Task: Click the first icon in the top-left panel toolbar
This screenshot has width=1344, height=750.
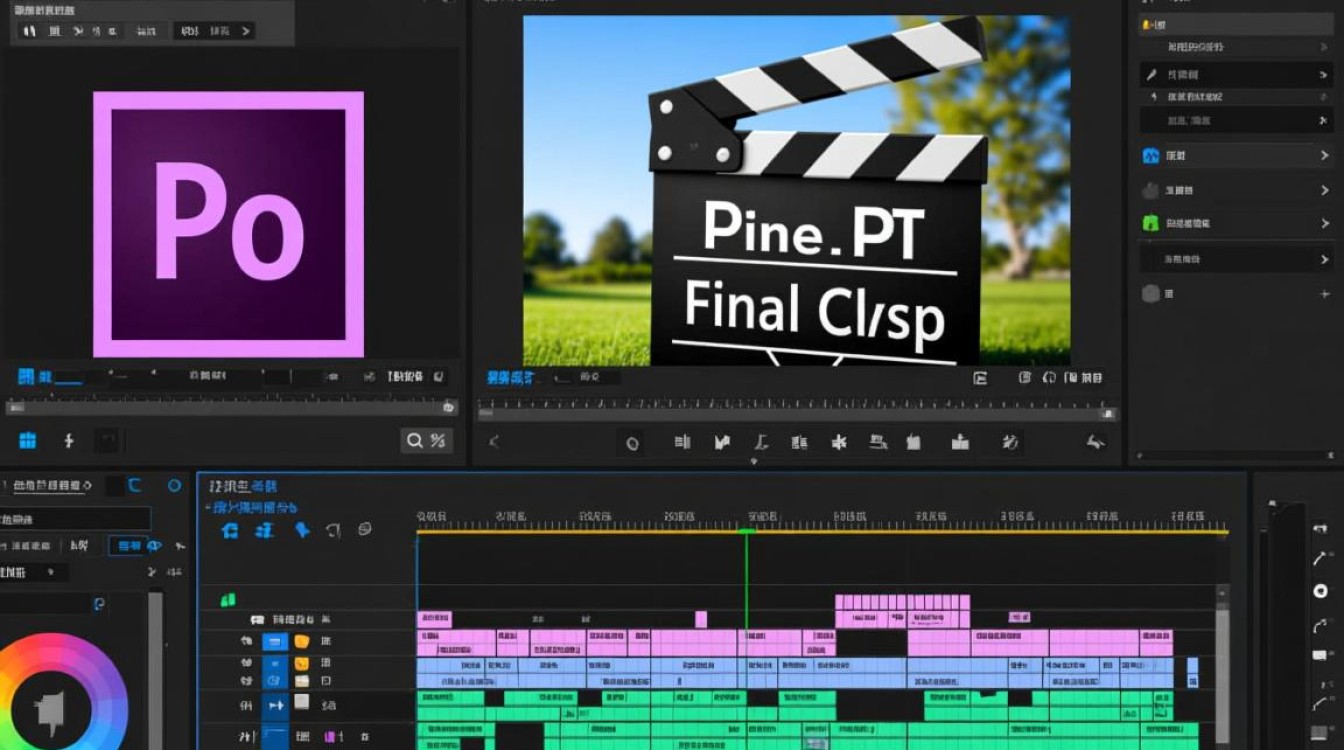Action: [29, 31]
